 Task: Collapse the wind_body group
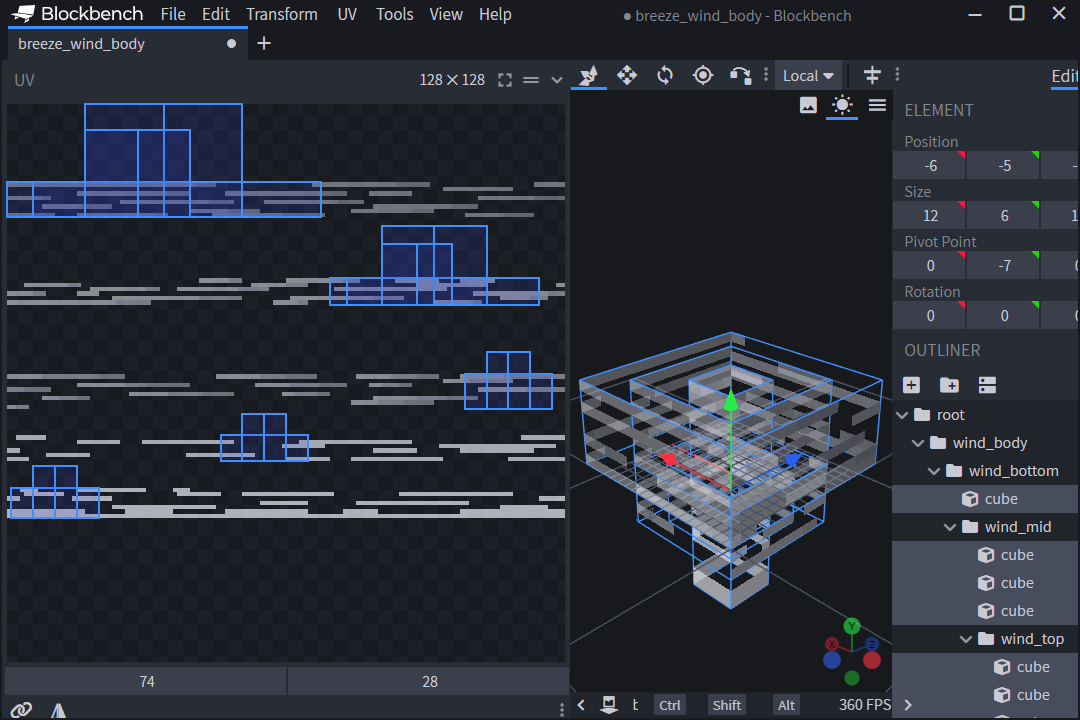pyautogui.click(x=918, y=443)
